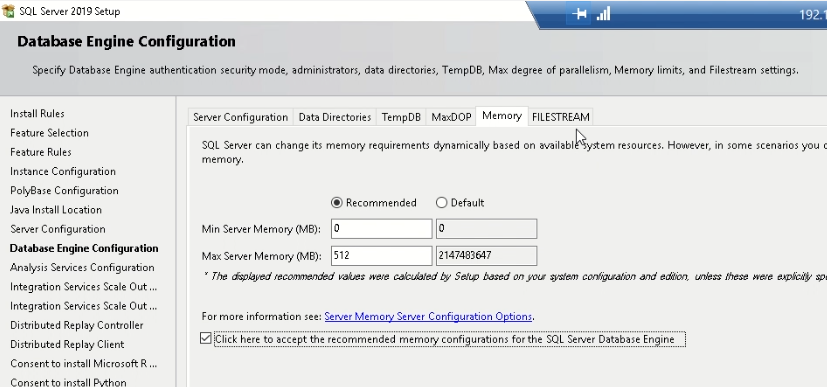The height and width of the screenshot is (387, 827).
Task: Click PolyBase Configuration step
Action: point(64,190)
